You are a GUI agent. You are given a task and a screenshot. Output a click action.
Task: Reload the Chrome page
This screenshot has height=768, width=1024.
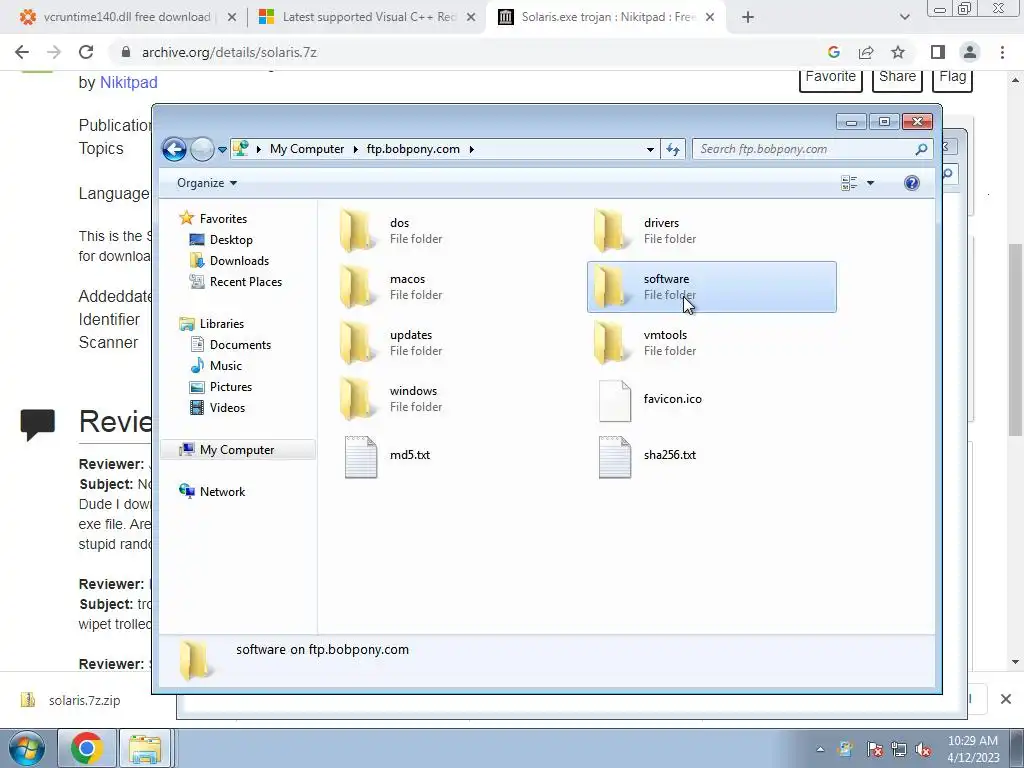click(x=86, y=52)
